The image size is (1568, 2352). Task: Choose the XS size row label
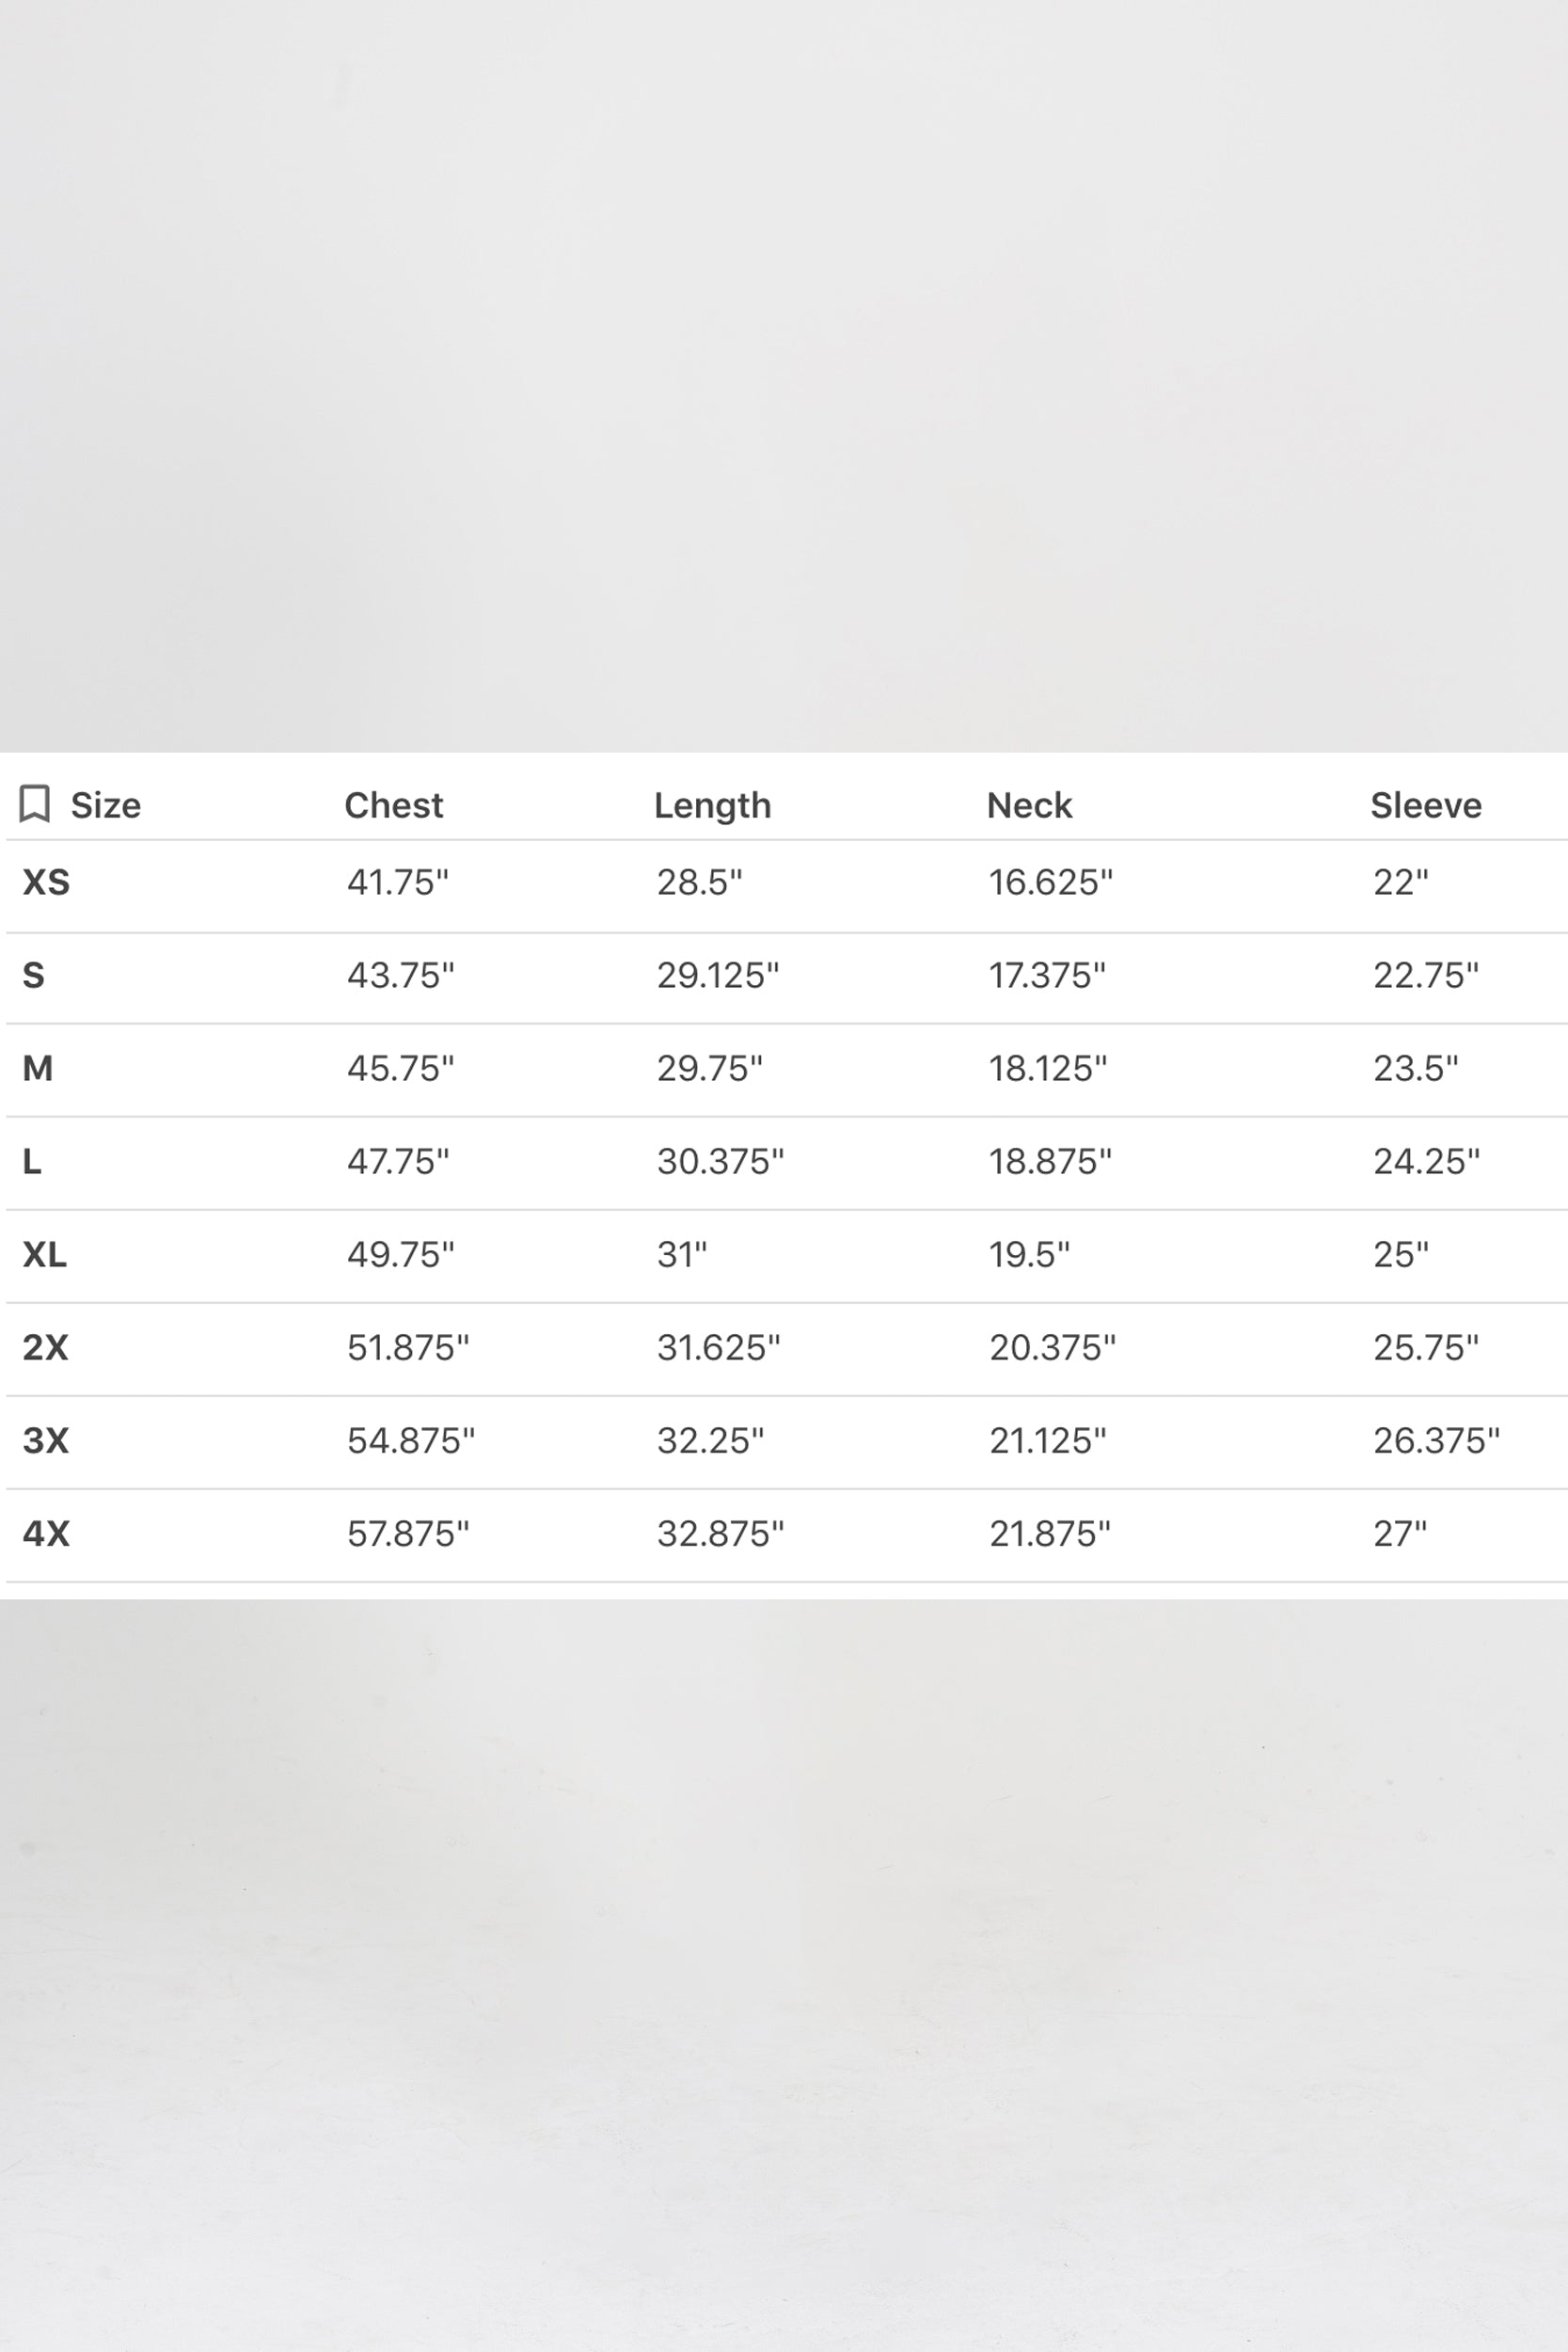pos(46,882)
